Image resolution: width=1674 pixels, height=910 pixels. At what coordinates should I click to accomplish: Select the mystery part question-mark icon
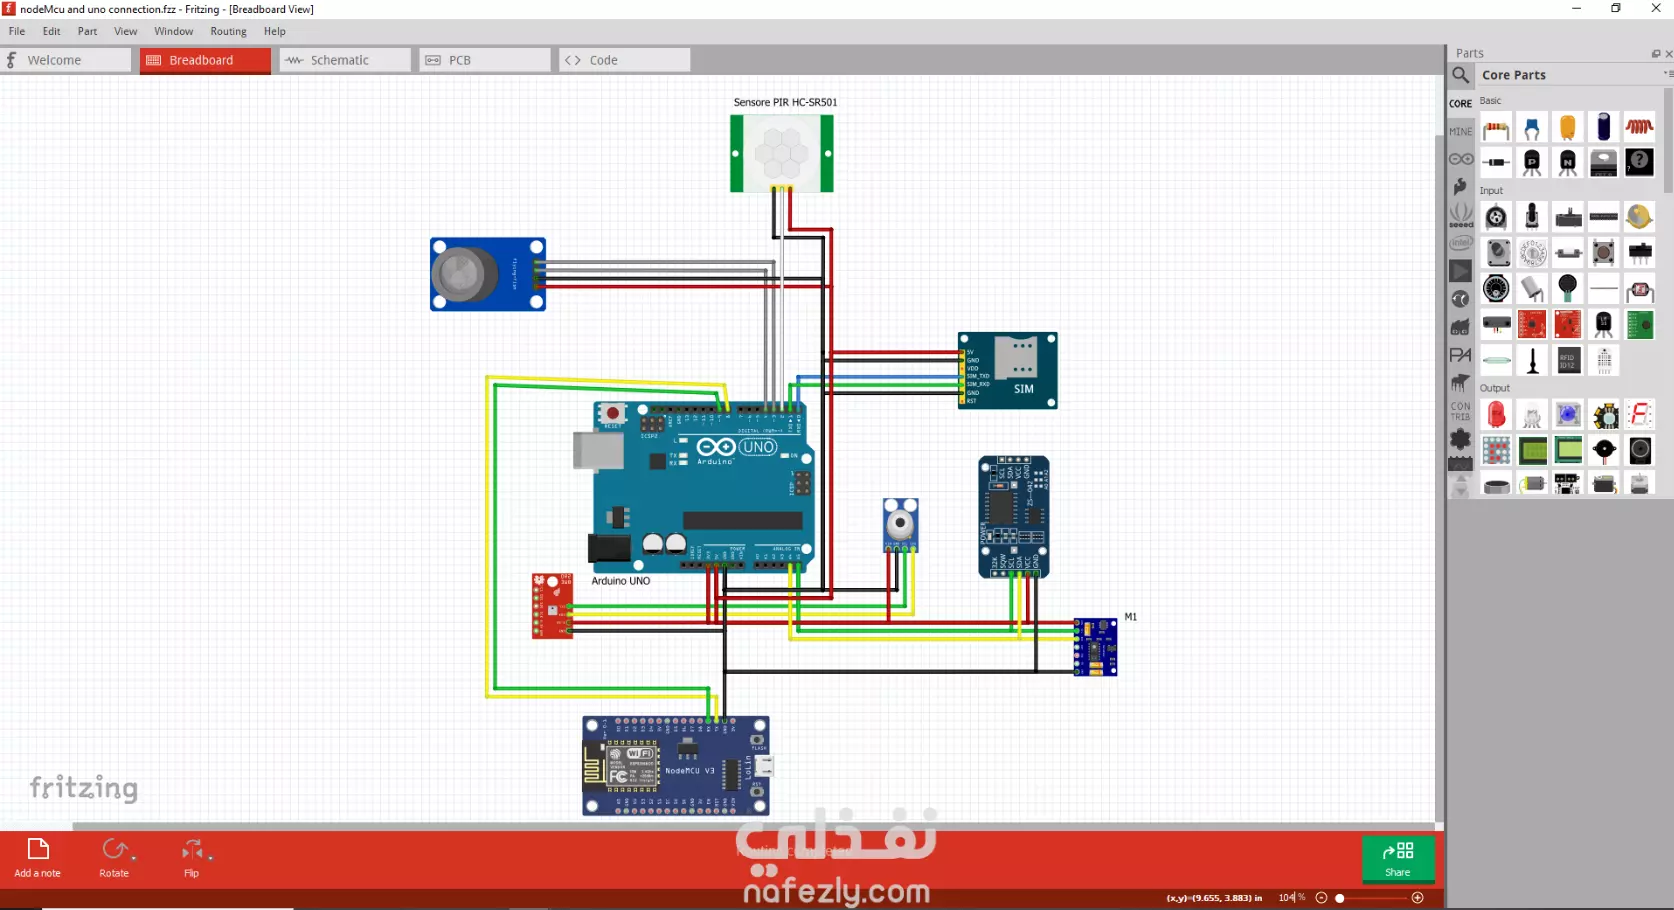pos(1640,162)
